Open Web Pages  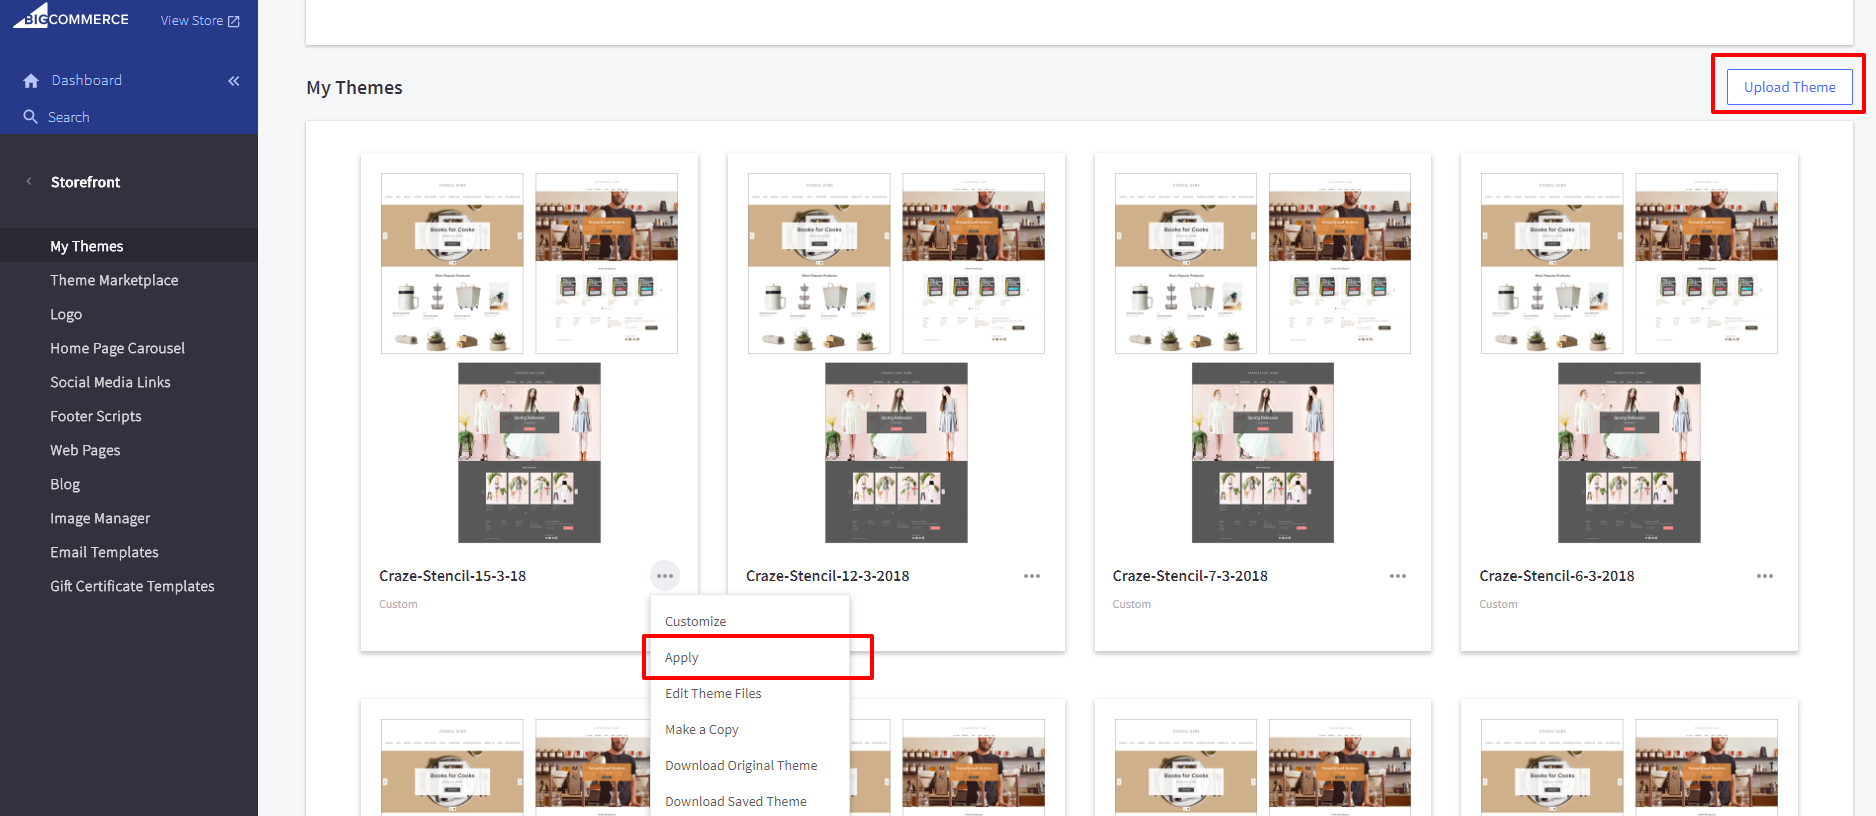coord(85,450)
